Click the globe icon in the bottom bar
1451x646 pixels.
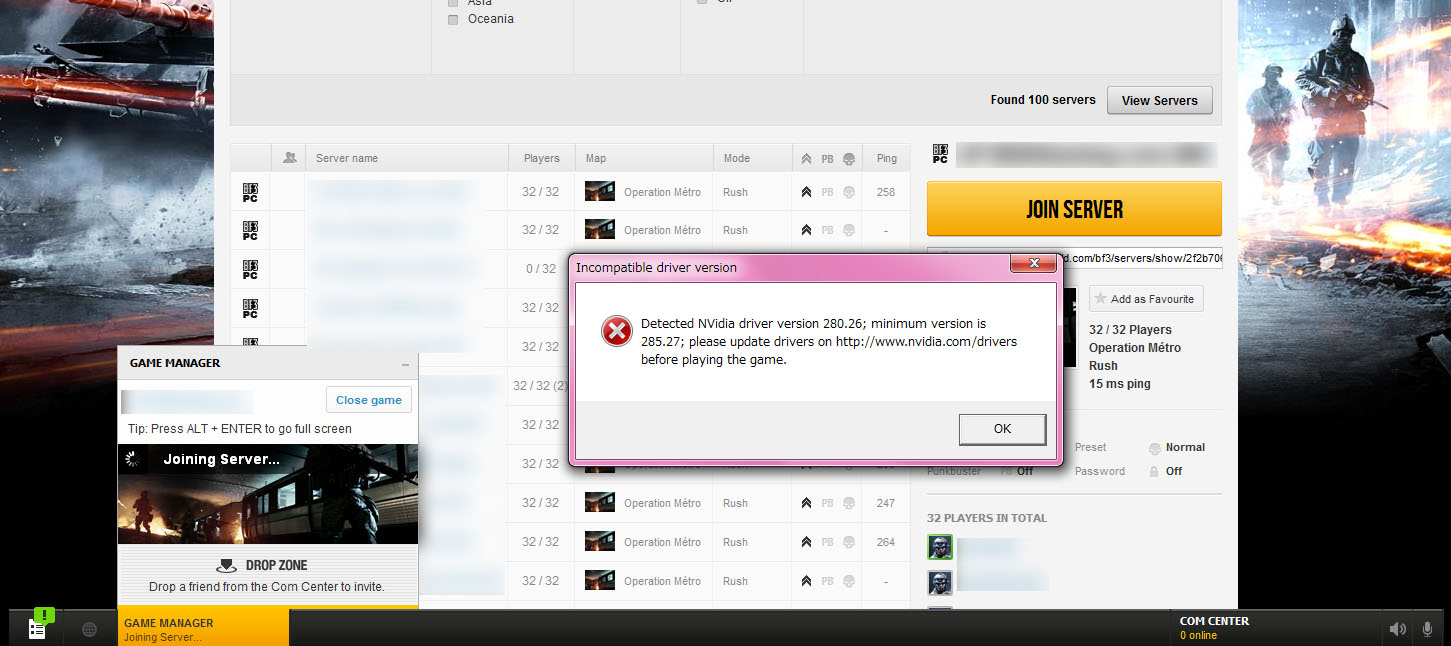point(89,629)
